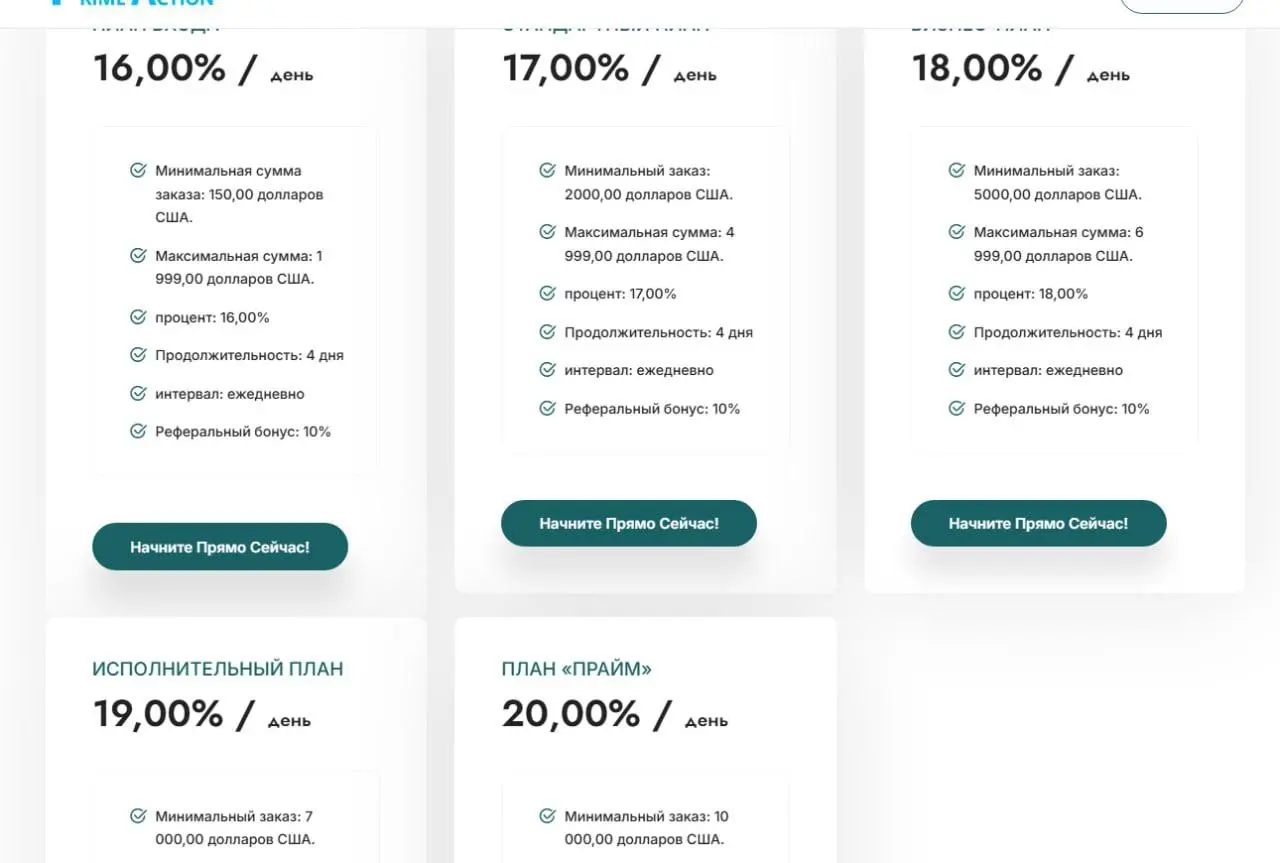Click the checkmark by minimum order 2000,00 dollars

click(x=547, y=171)
